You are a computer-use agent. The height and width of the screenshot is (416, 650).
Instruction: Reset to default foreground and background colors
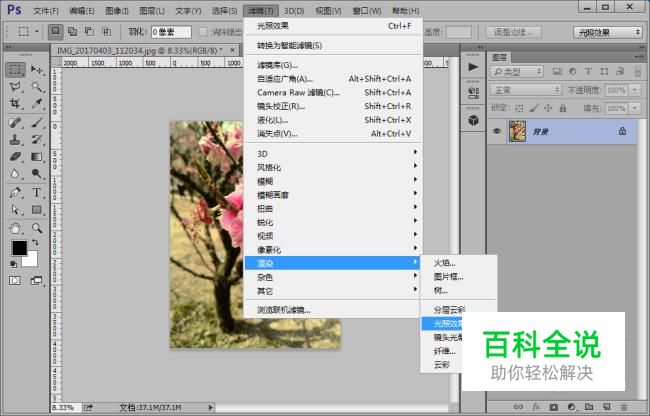coord(13,264)
